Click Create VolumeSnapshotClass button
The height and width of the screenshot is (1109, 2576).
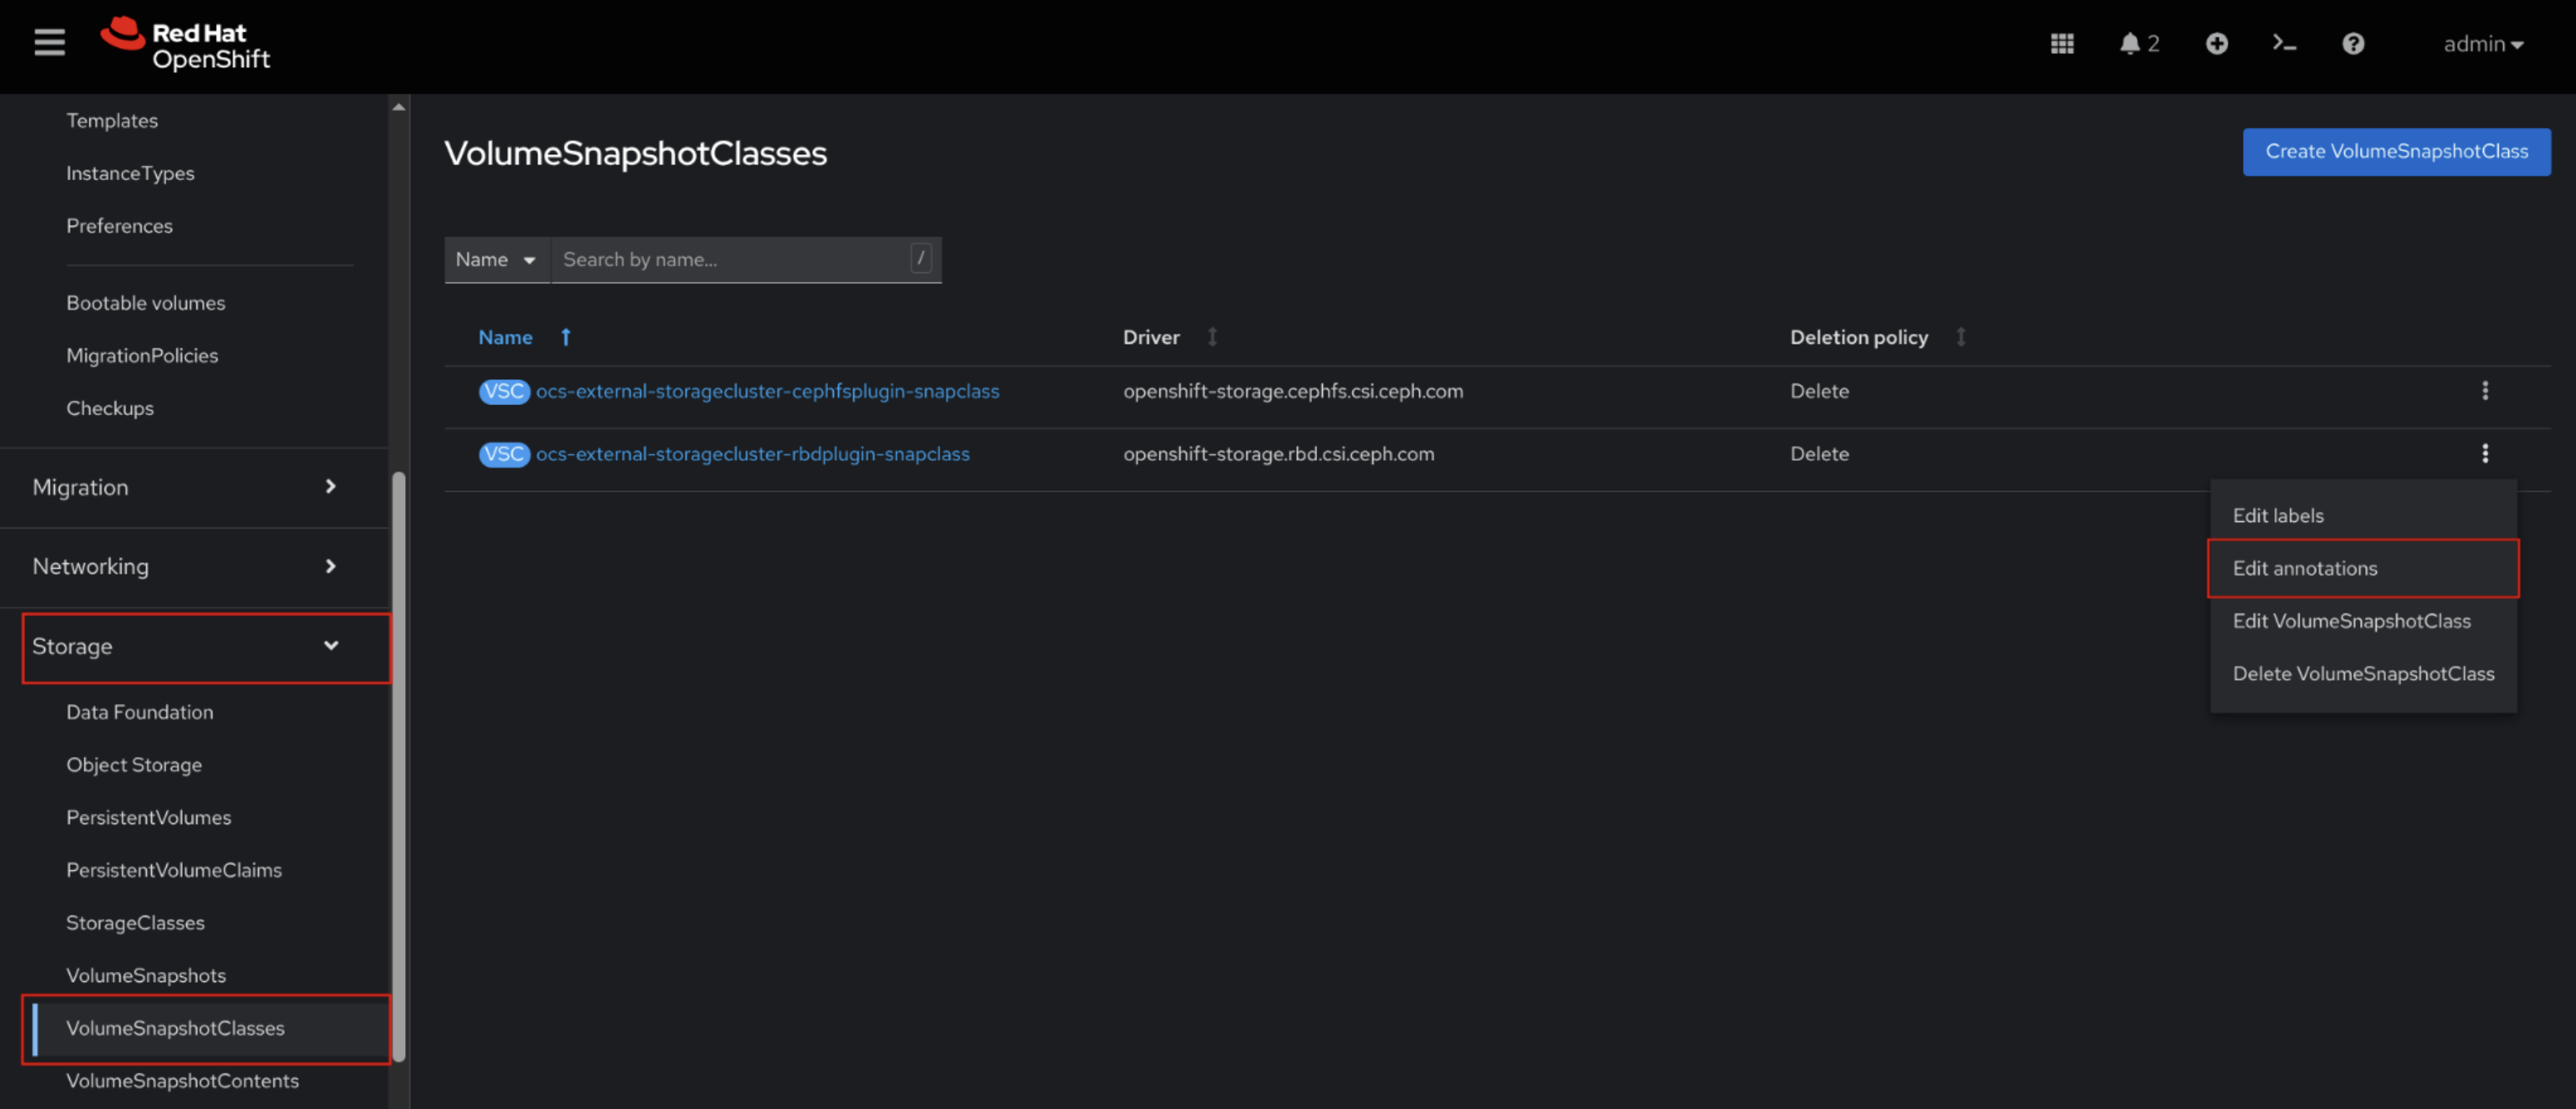coord(2395,151)
